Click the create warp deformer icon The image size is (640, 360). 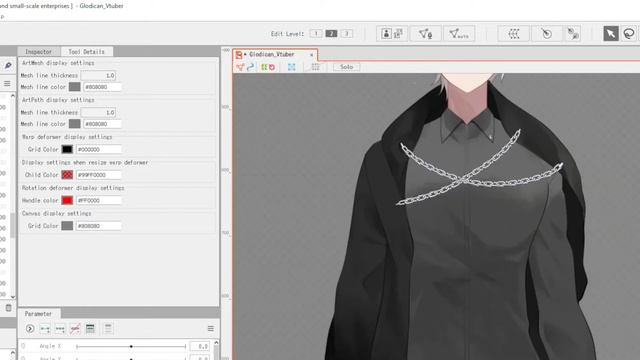513,33
